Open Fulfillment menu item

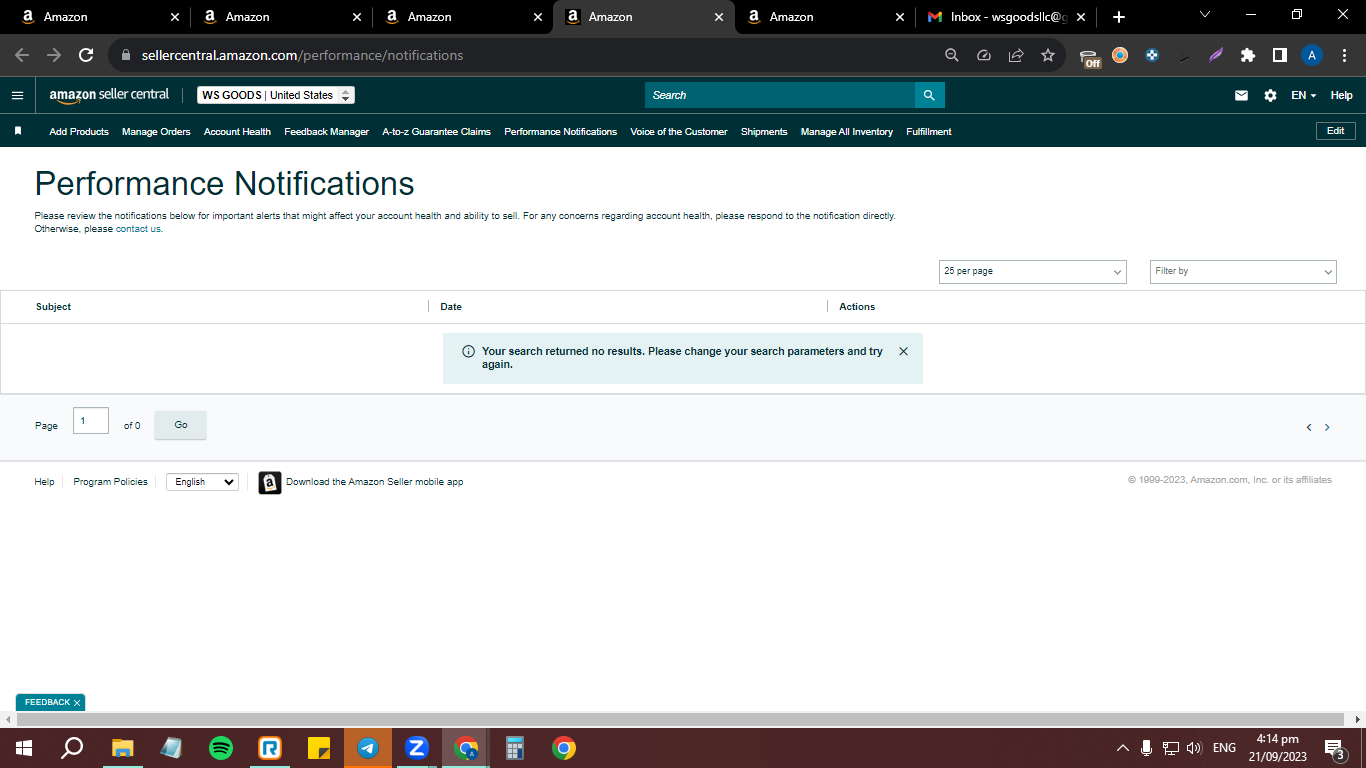point(929,131)
